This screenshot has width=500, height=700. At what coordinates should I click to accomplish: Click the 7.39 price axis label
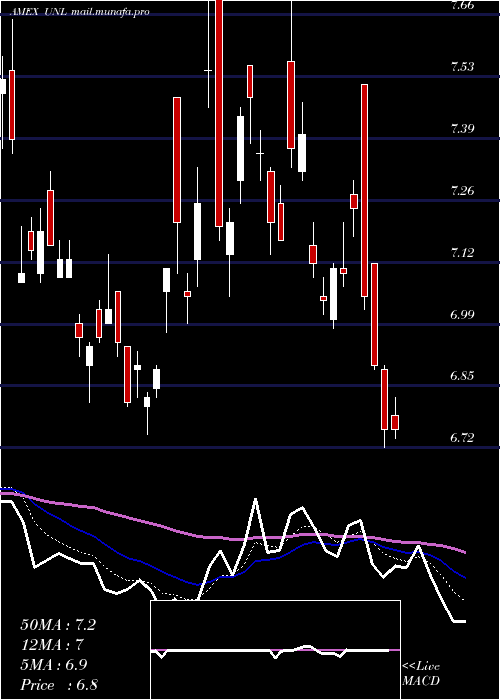(x=462, y=129)
